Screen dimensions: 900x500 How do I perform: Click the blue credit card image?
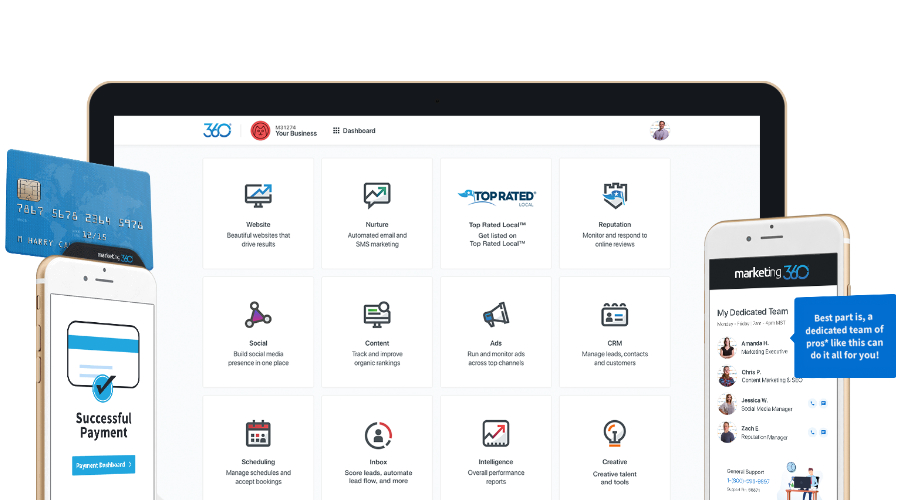[x=78, y=207]
